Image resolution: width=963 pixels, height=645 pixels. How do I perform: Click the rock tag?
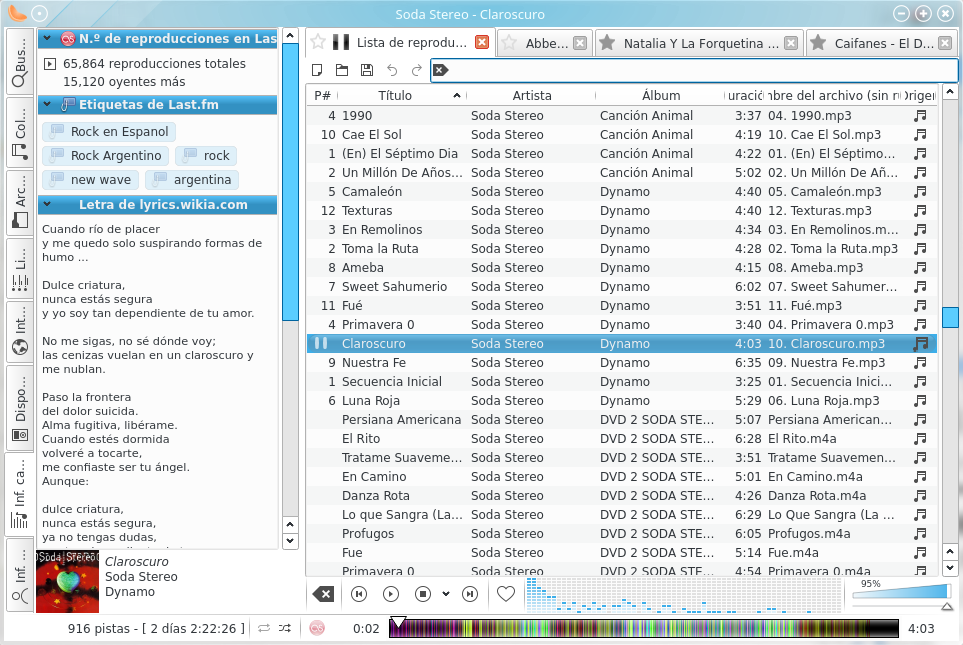pyautogui.click(x=206, y=155)
